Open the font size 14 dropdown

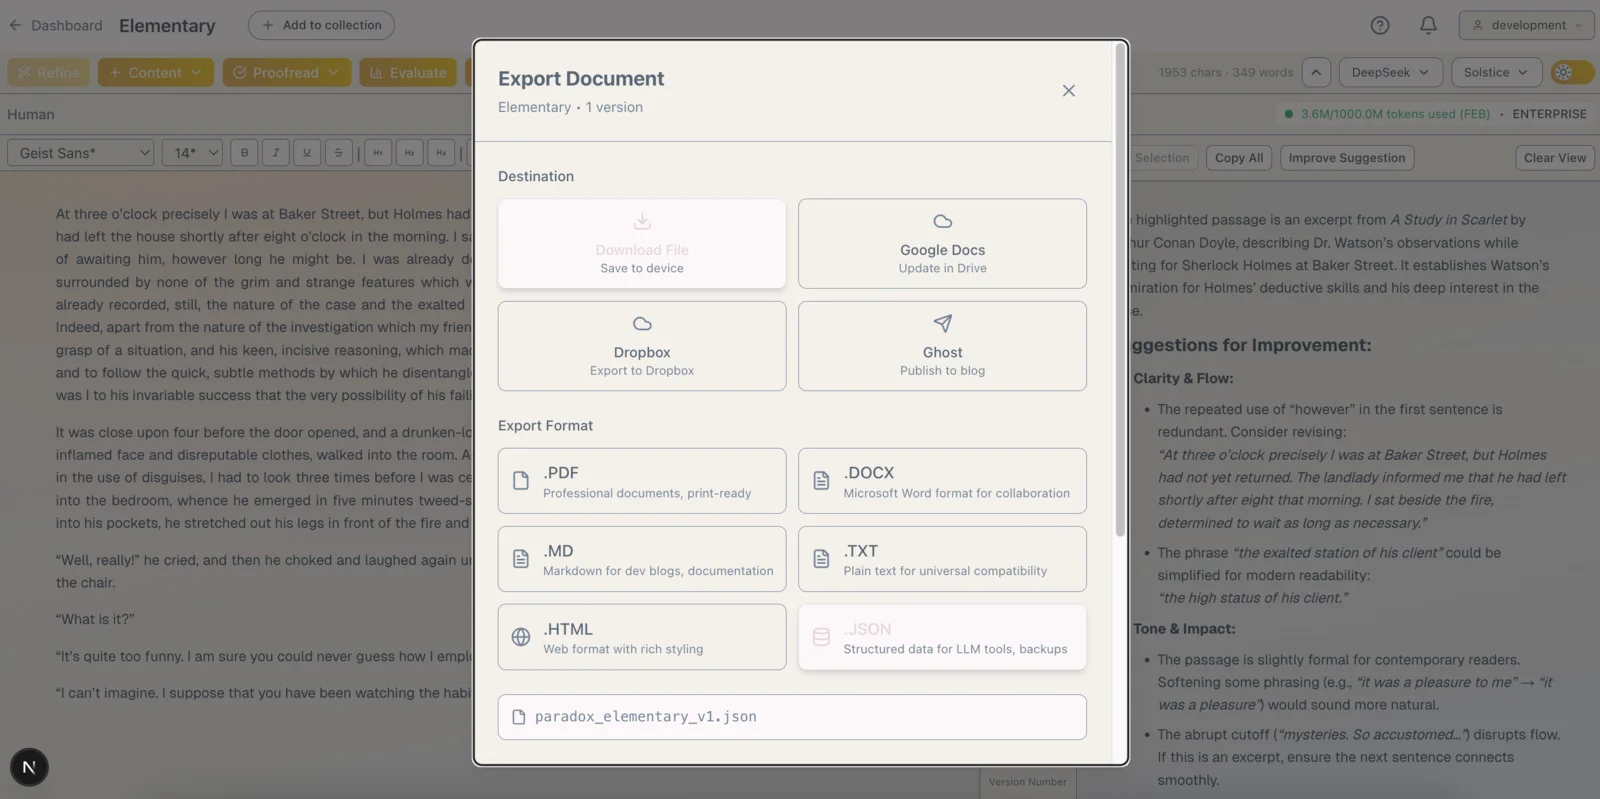pos(192,153)
